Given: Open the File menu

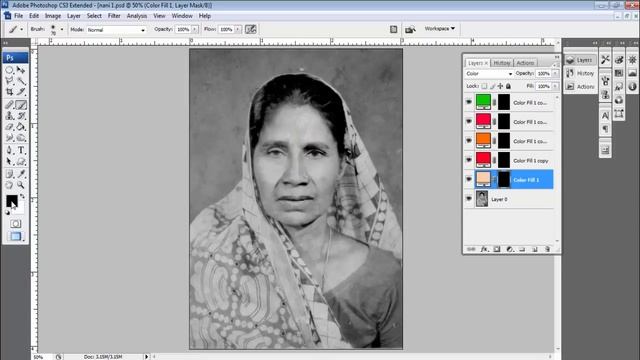Looking at the screenshot, I should (19, 16).
